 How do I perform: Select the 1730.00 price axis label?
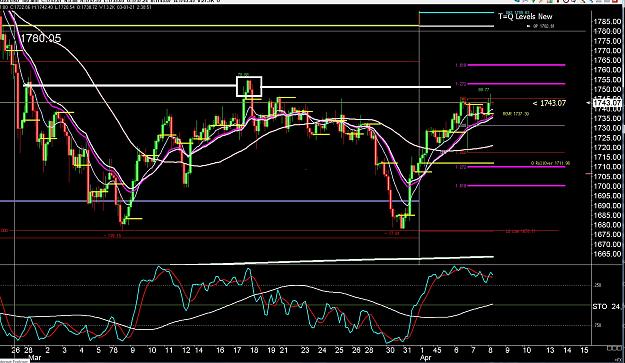607,128
